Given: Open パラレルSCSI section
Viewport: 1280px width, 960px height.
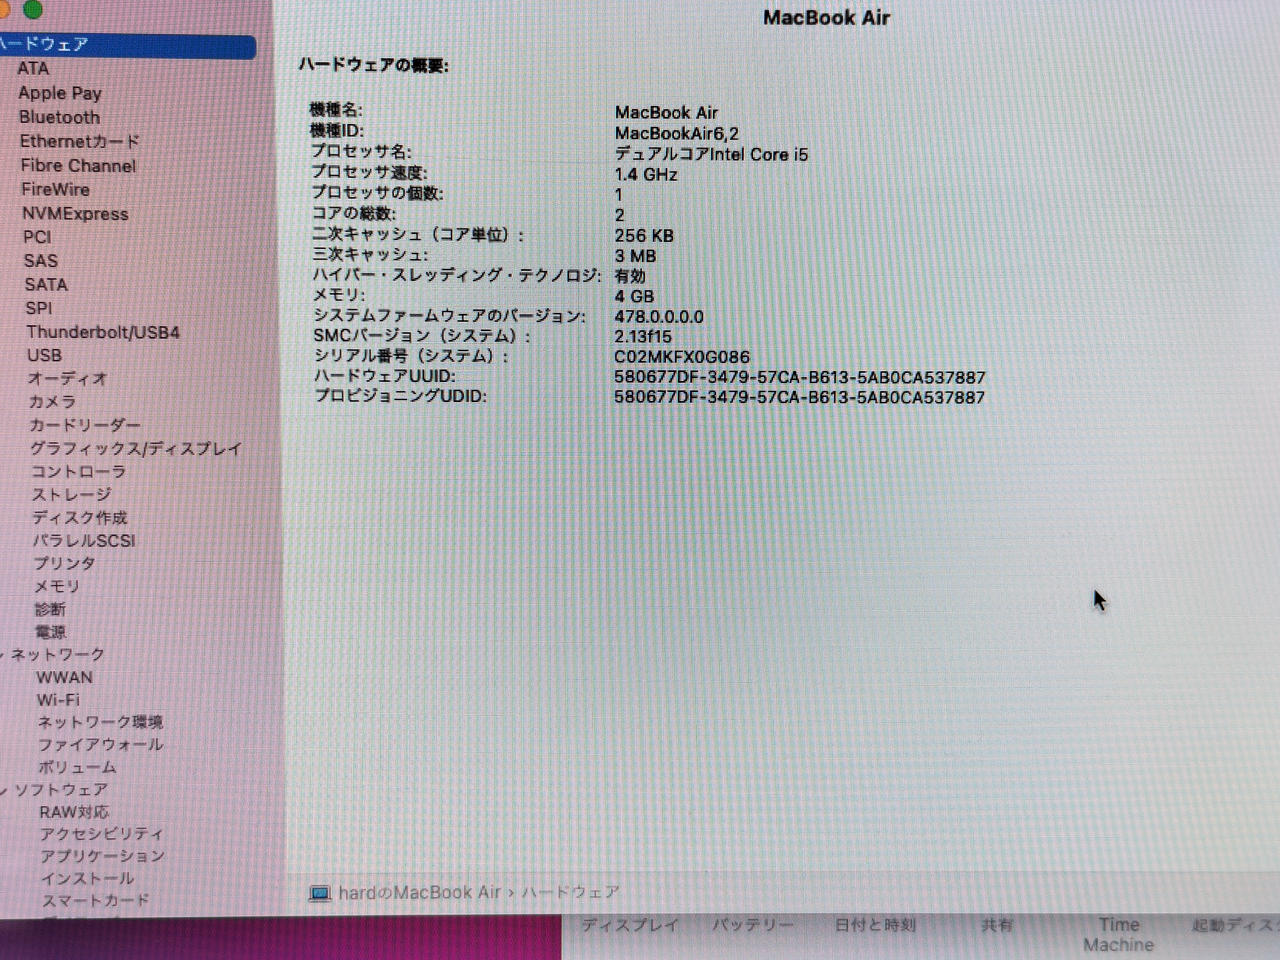Looking at the screenshot, I should (x=84, y=540).
